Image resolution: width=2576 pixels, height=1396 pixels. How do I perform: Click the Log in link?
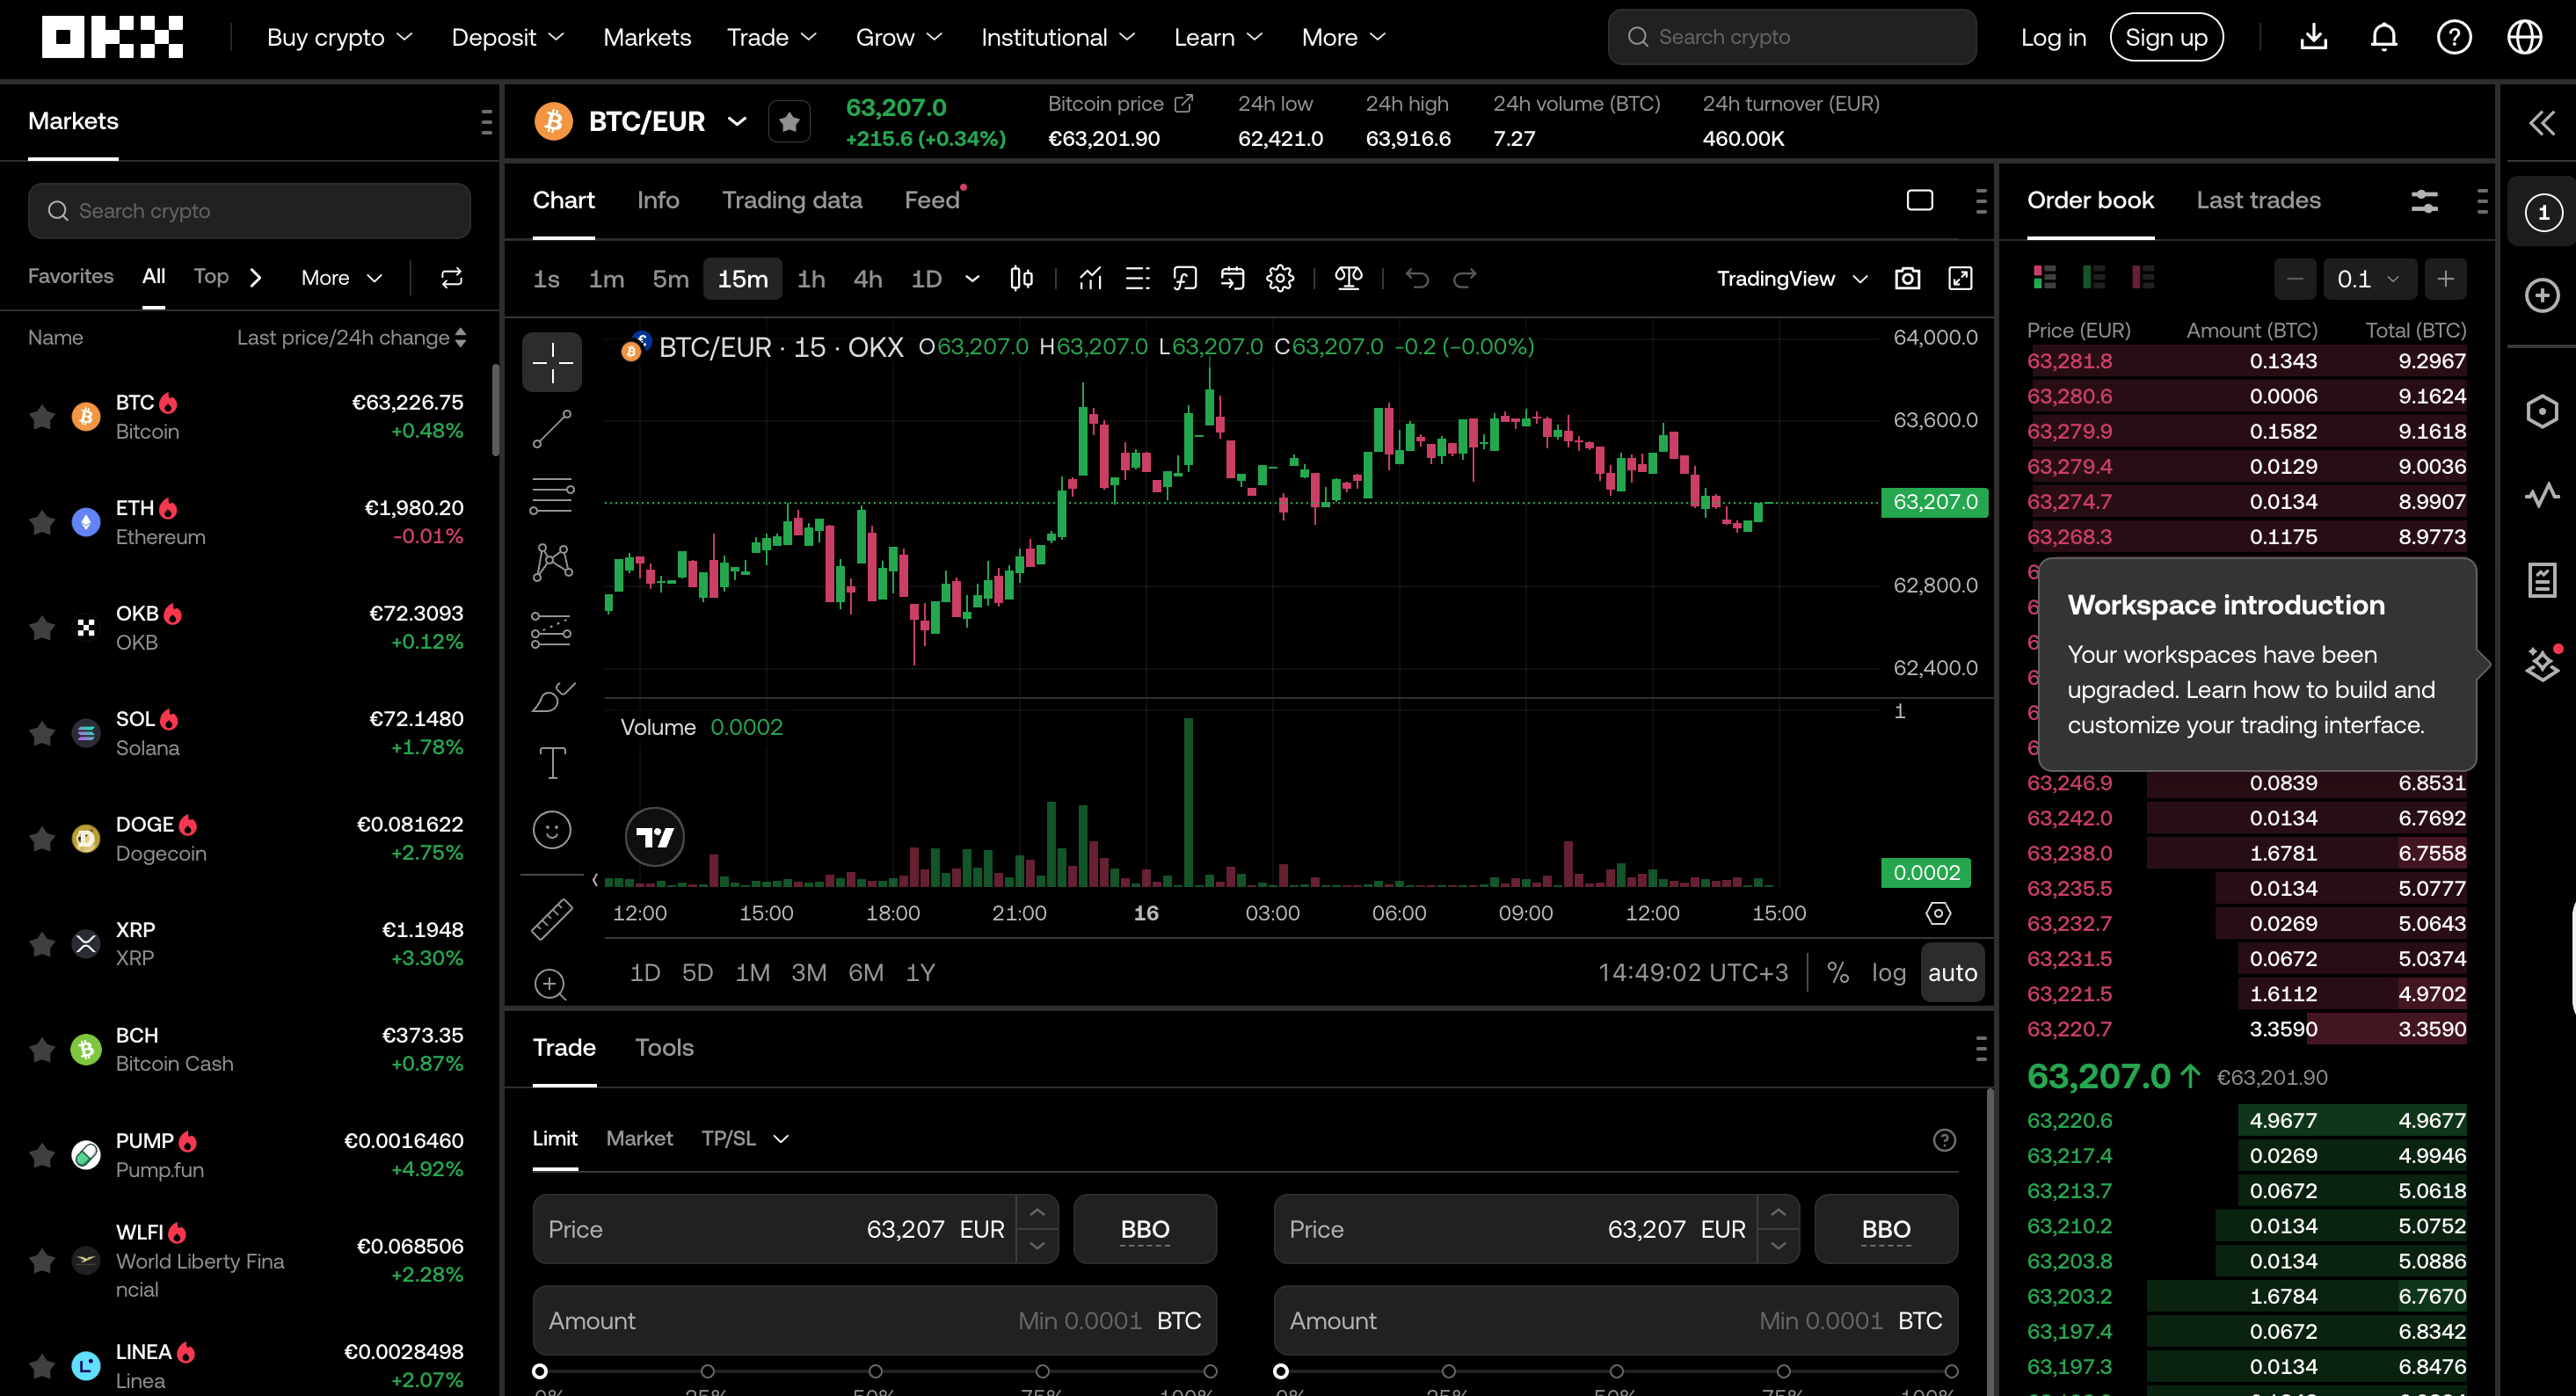(2053, 37)
